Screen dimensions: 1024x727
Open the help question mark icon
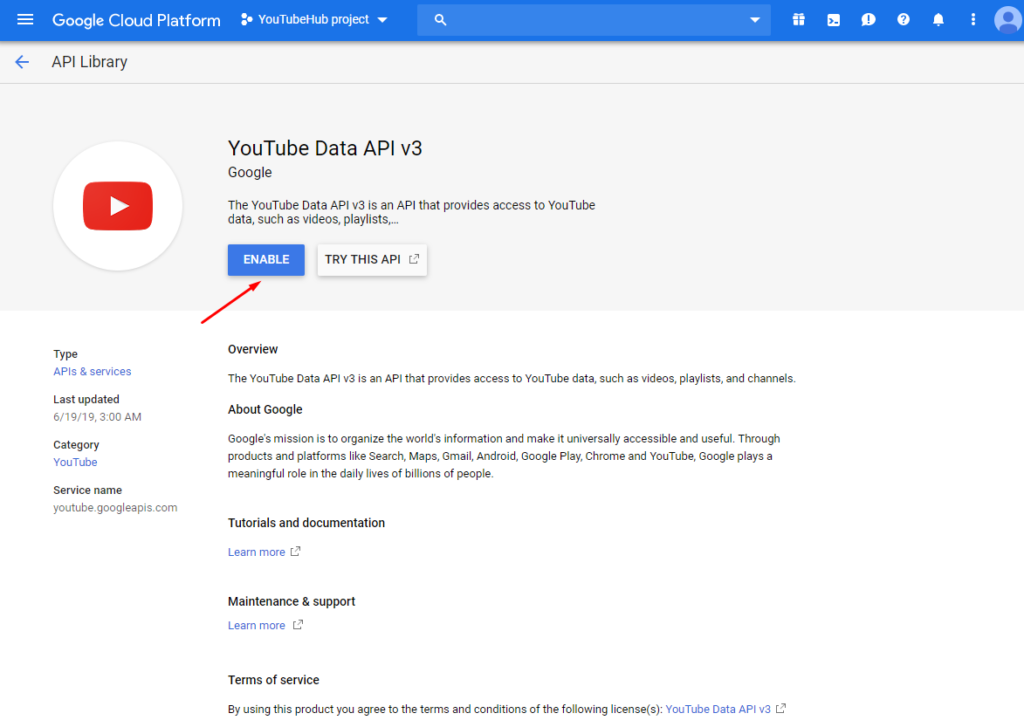click(903, 19)
